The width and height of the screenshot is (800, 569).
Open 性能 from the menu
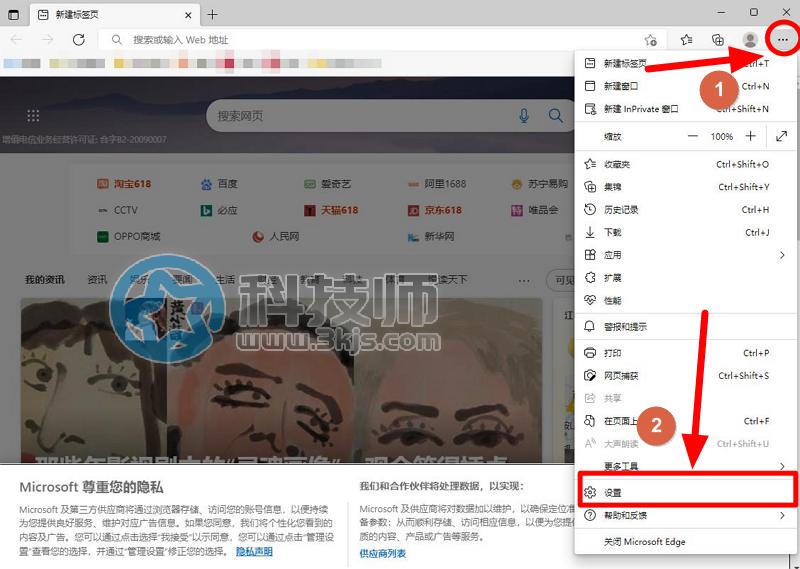[x=686, y=301]
